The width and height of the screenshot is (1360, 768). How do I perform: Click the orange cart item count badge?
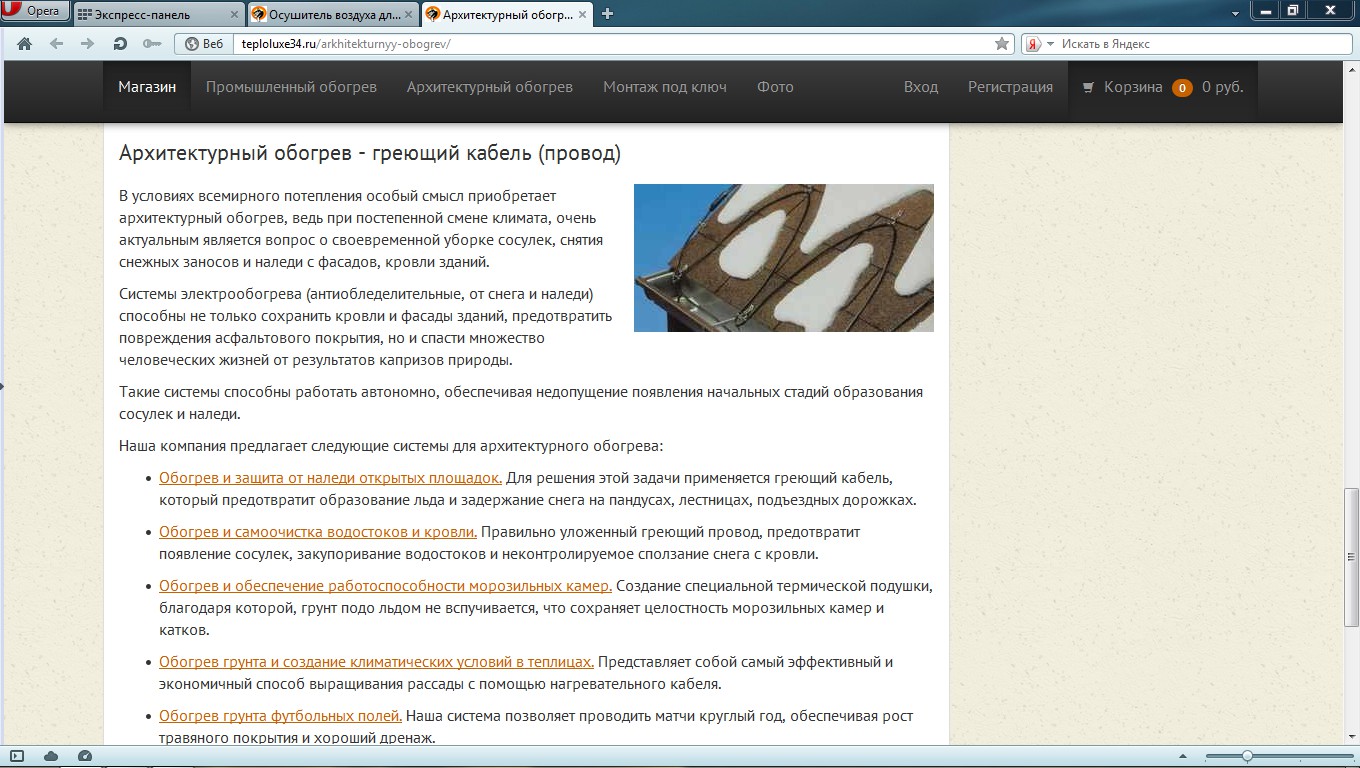coord(1182,88)
